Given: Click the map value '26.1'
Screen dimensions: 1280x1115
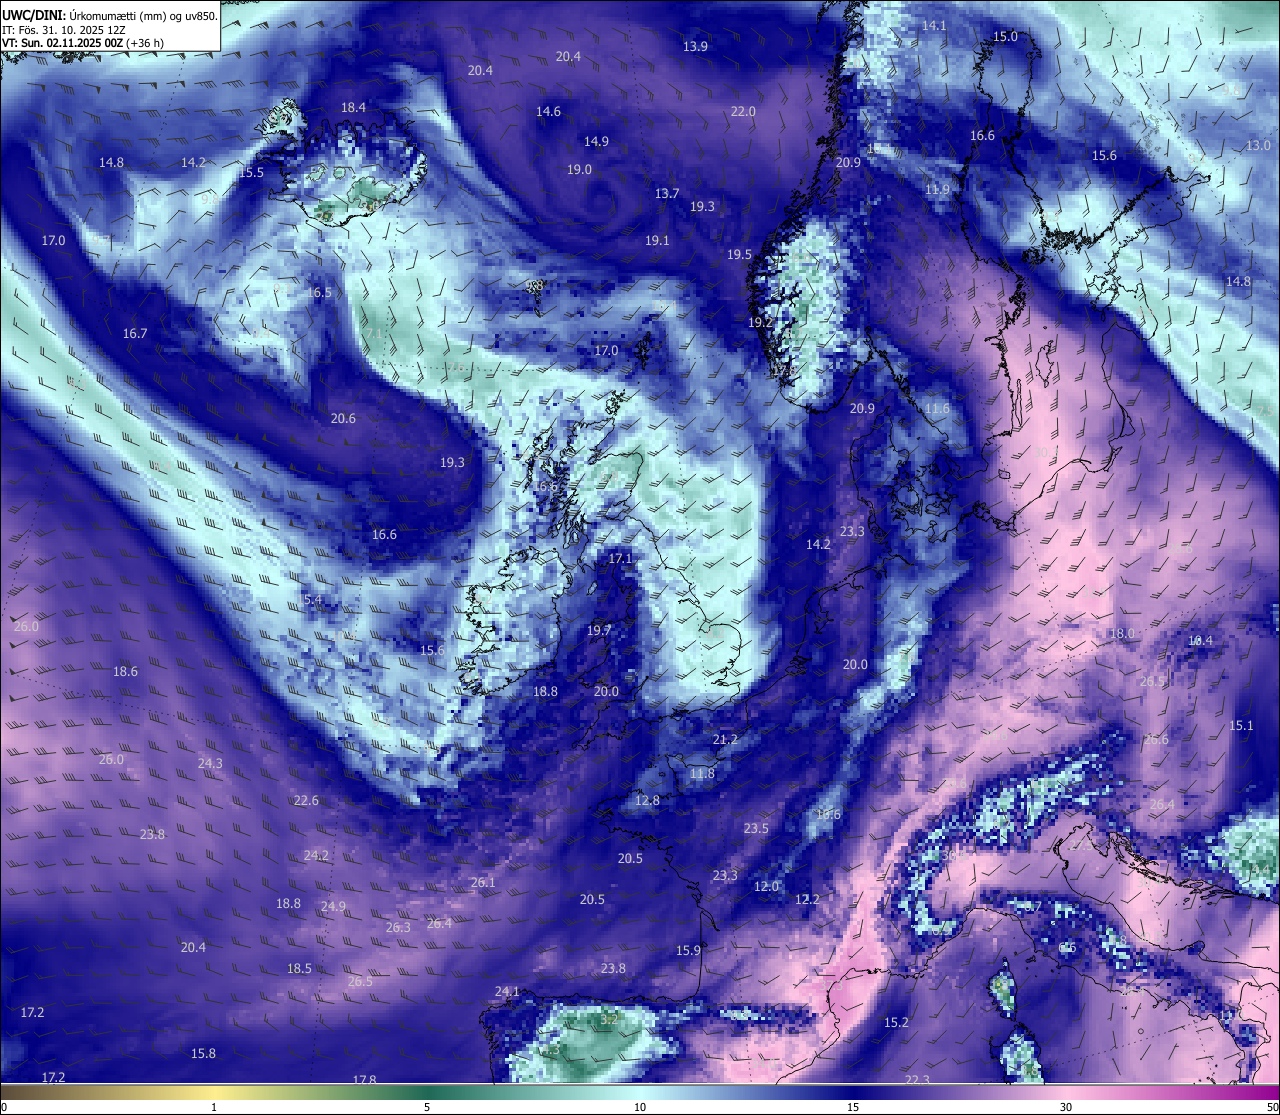Looking at the screenshot, I should coord(483,883).
